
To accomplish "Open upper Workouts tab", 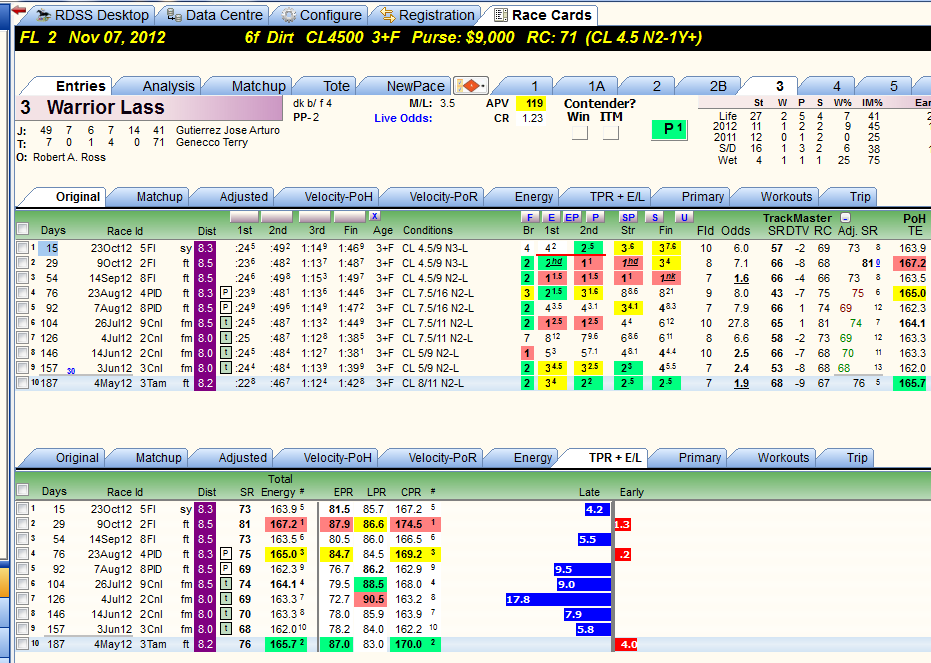I will (786, 197).
